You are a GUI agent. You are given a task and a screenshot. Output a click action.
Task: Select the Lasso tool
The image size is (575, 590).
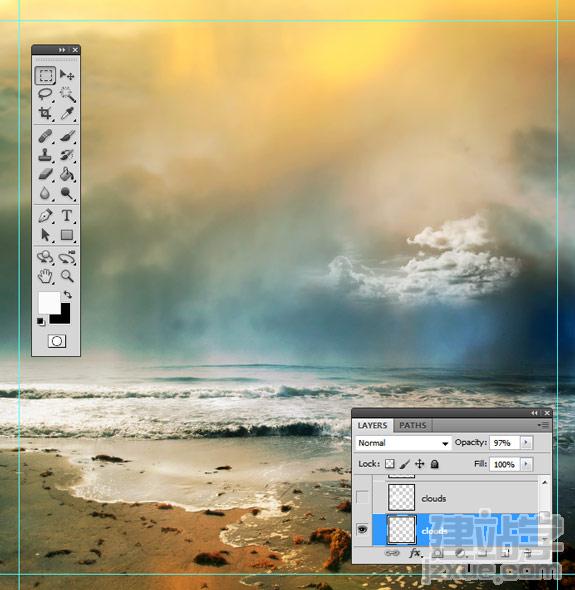point(45,94)
